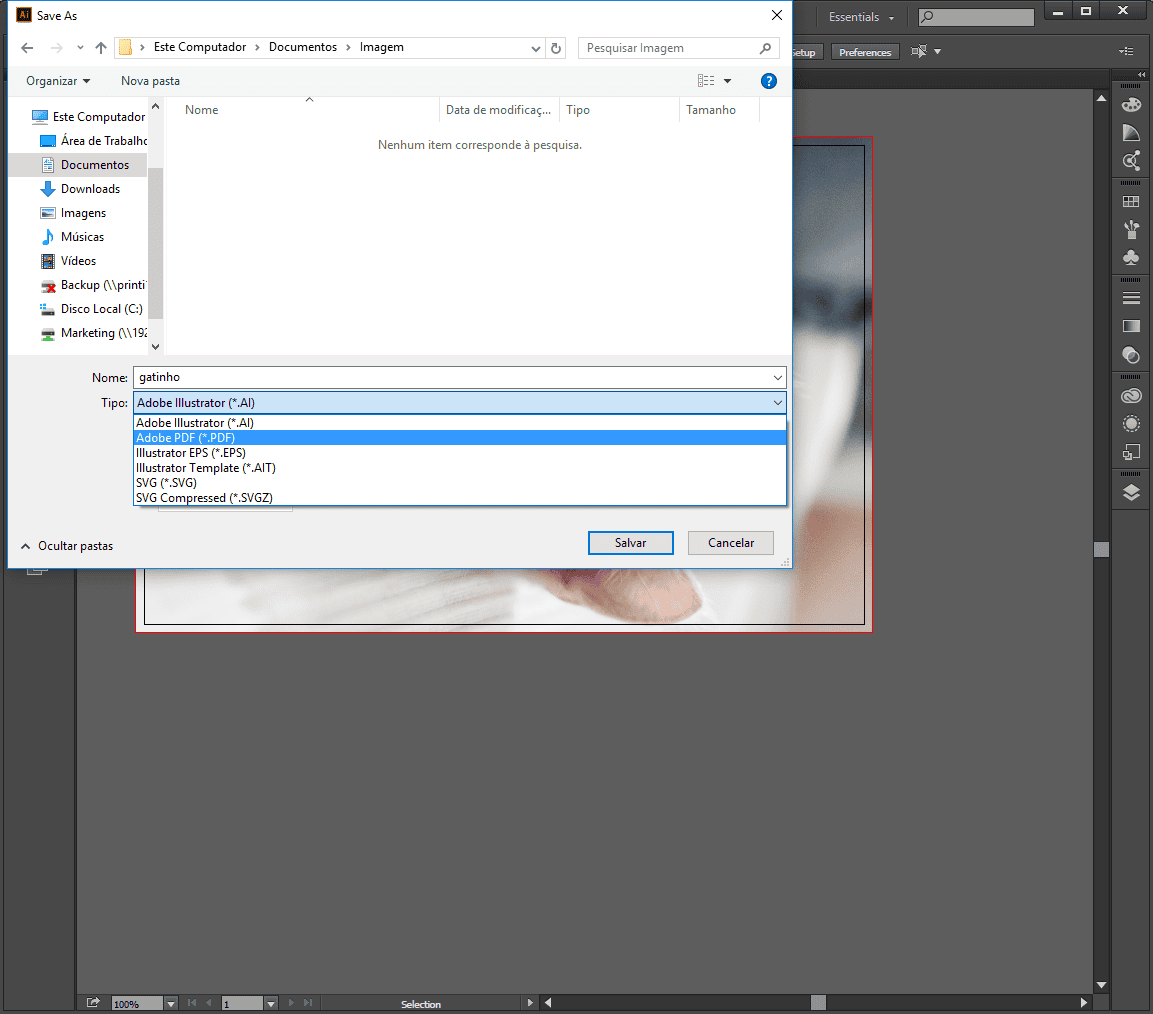This screenshot has width=1153, height=1014.
Task: Expand the Nome filename dropdown
Action: coord(777,377)
